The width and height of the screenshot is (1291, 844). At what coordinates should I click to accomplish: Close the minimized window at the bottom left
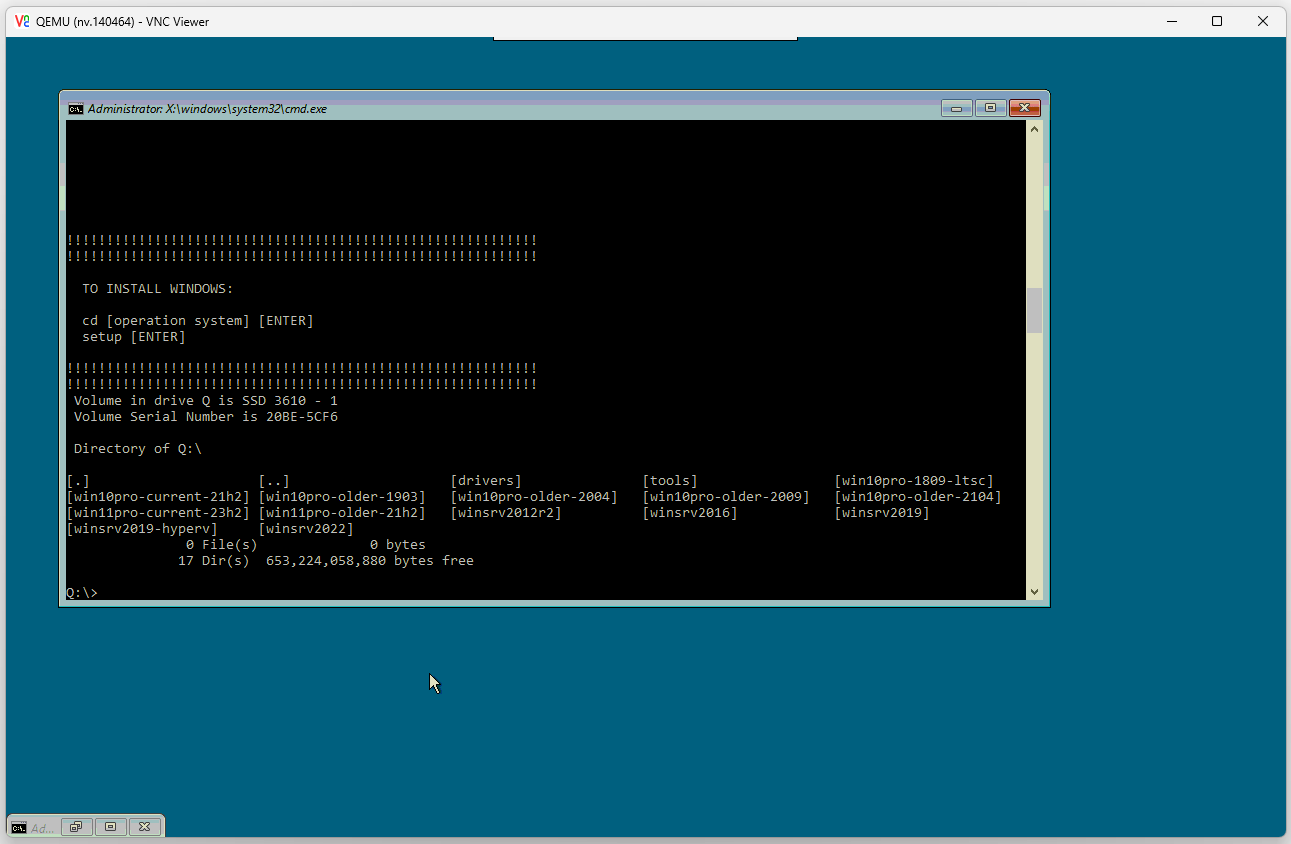pos(144,827)
